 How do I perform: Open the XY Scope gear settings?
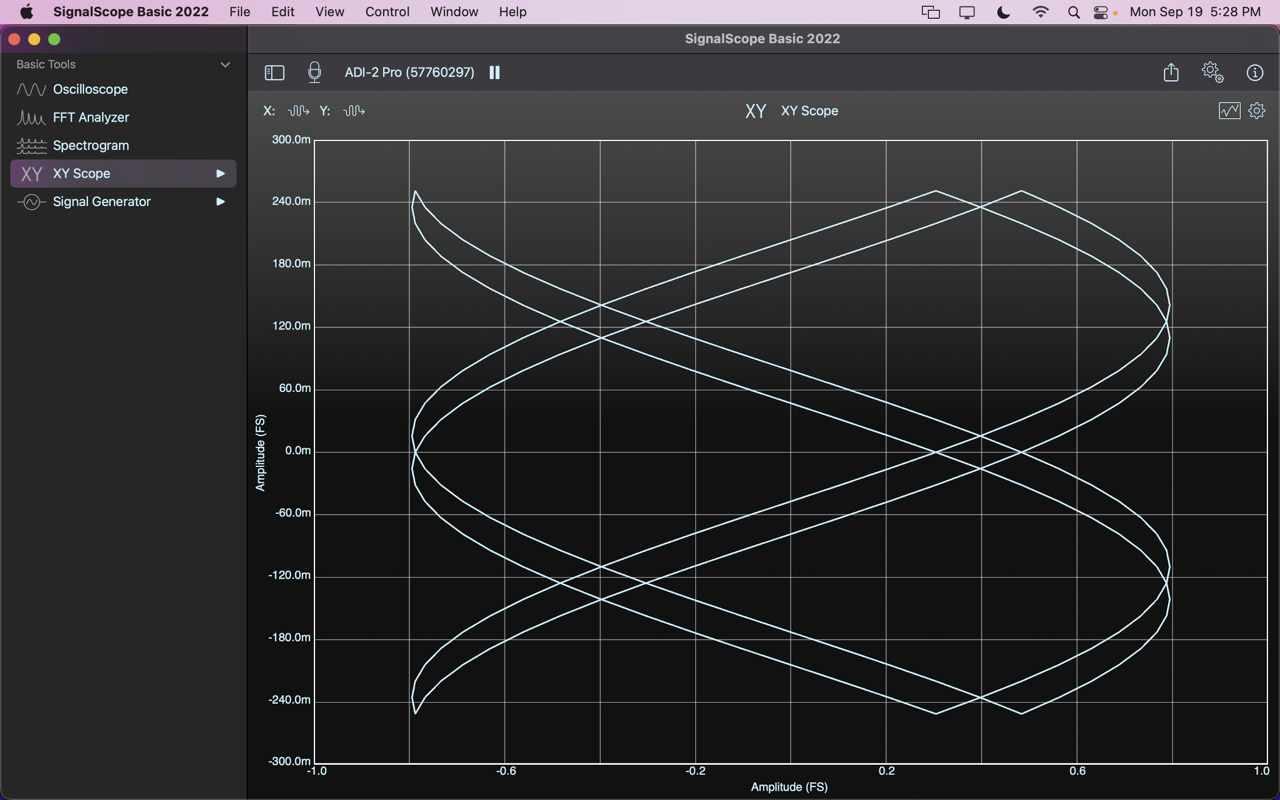[1257, 111]
